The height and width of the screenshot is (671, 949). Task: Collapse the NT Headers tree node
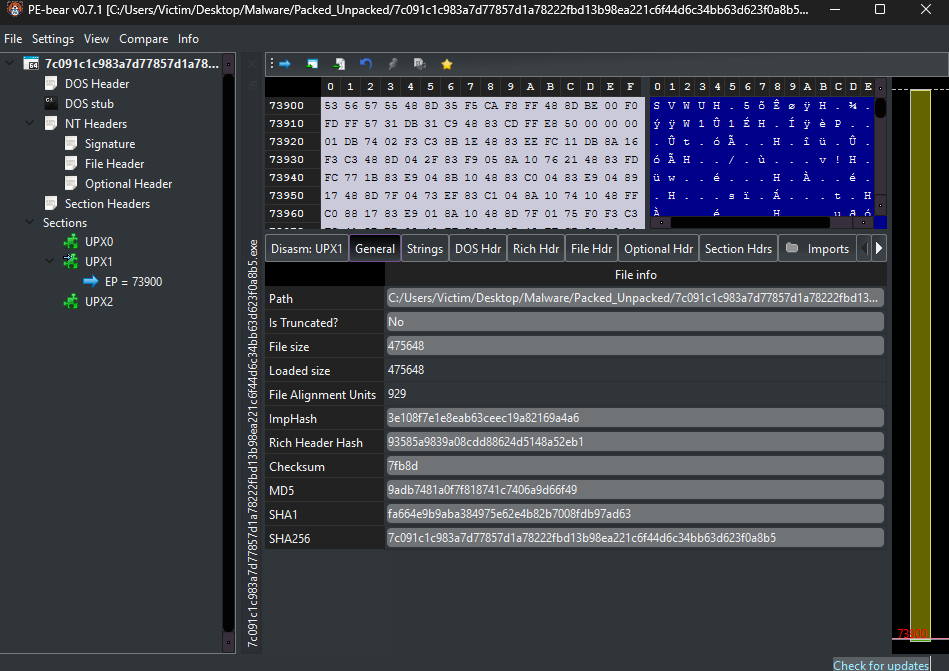point(31,124)
